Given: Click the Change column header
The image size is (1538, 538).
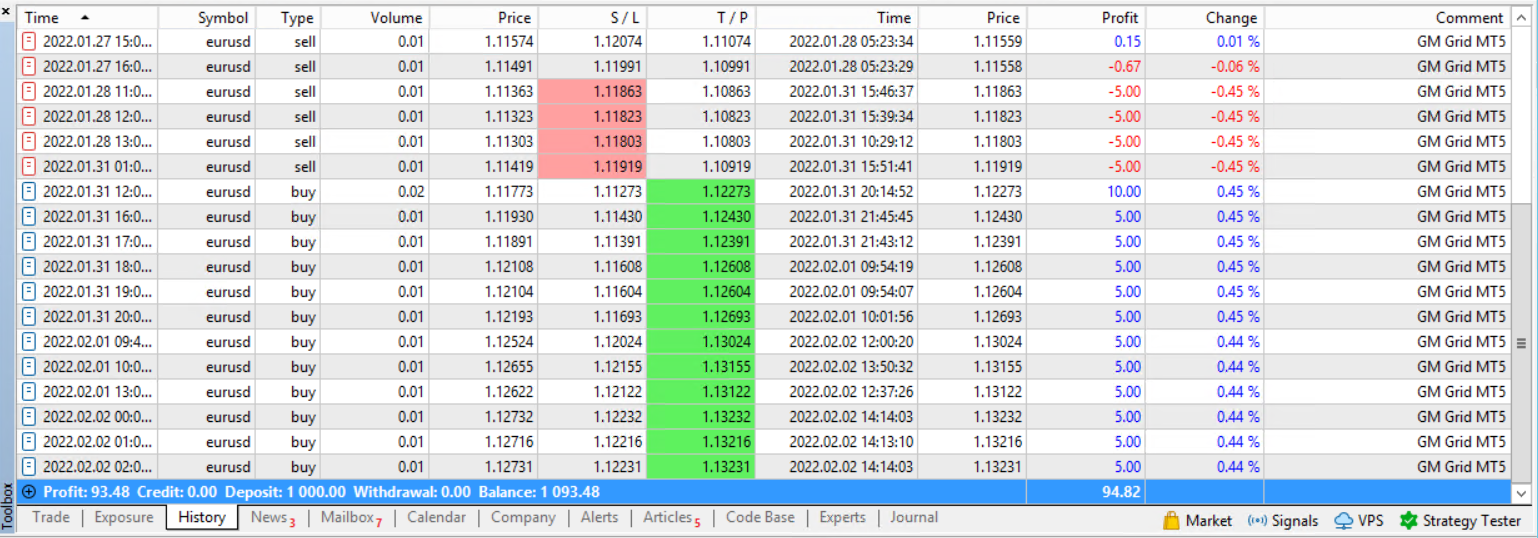Looking at the screenshot, I should click(1205, 18).
